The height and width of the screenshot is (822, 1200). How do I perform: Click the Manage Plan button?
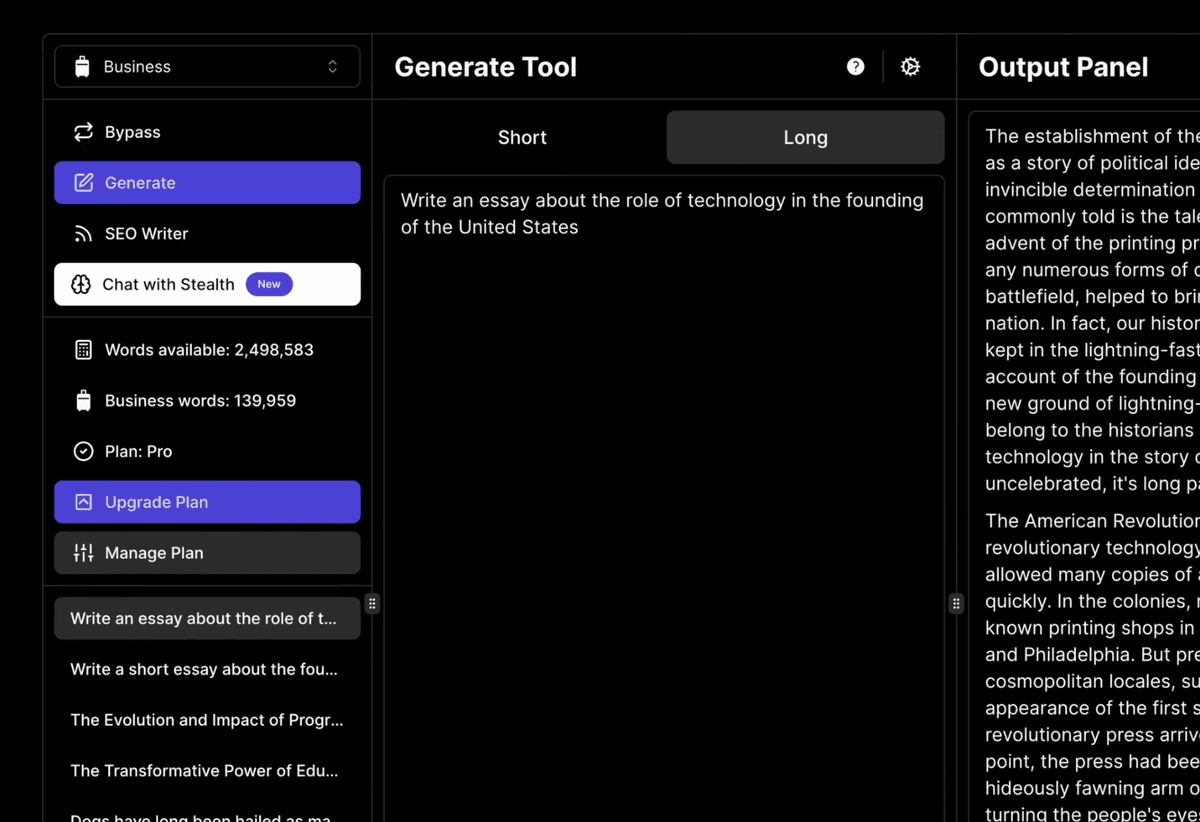(x=207, y=552)
